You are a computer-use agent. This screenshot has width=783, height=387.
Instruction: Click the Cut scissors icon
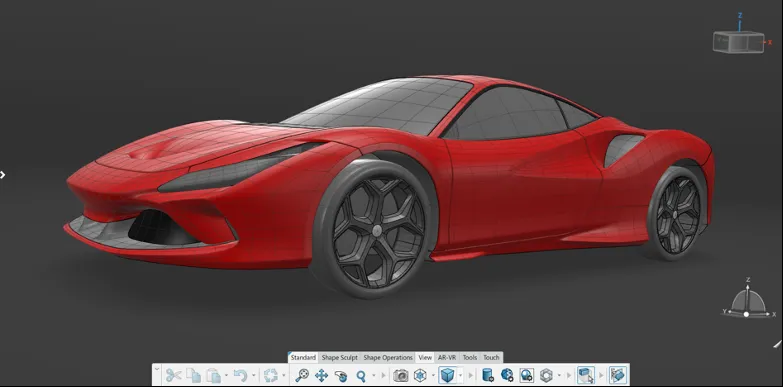(x=174, y=375)
